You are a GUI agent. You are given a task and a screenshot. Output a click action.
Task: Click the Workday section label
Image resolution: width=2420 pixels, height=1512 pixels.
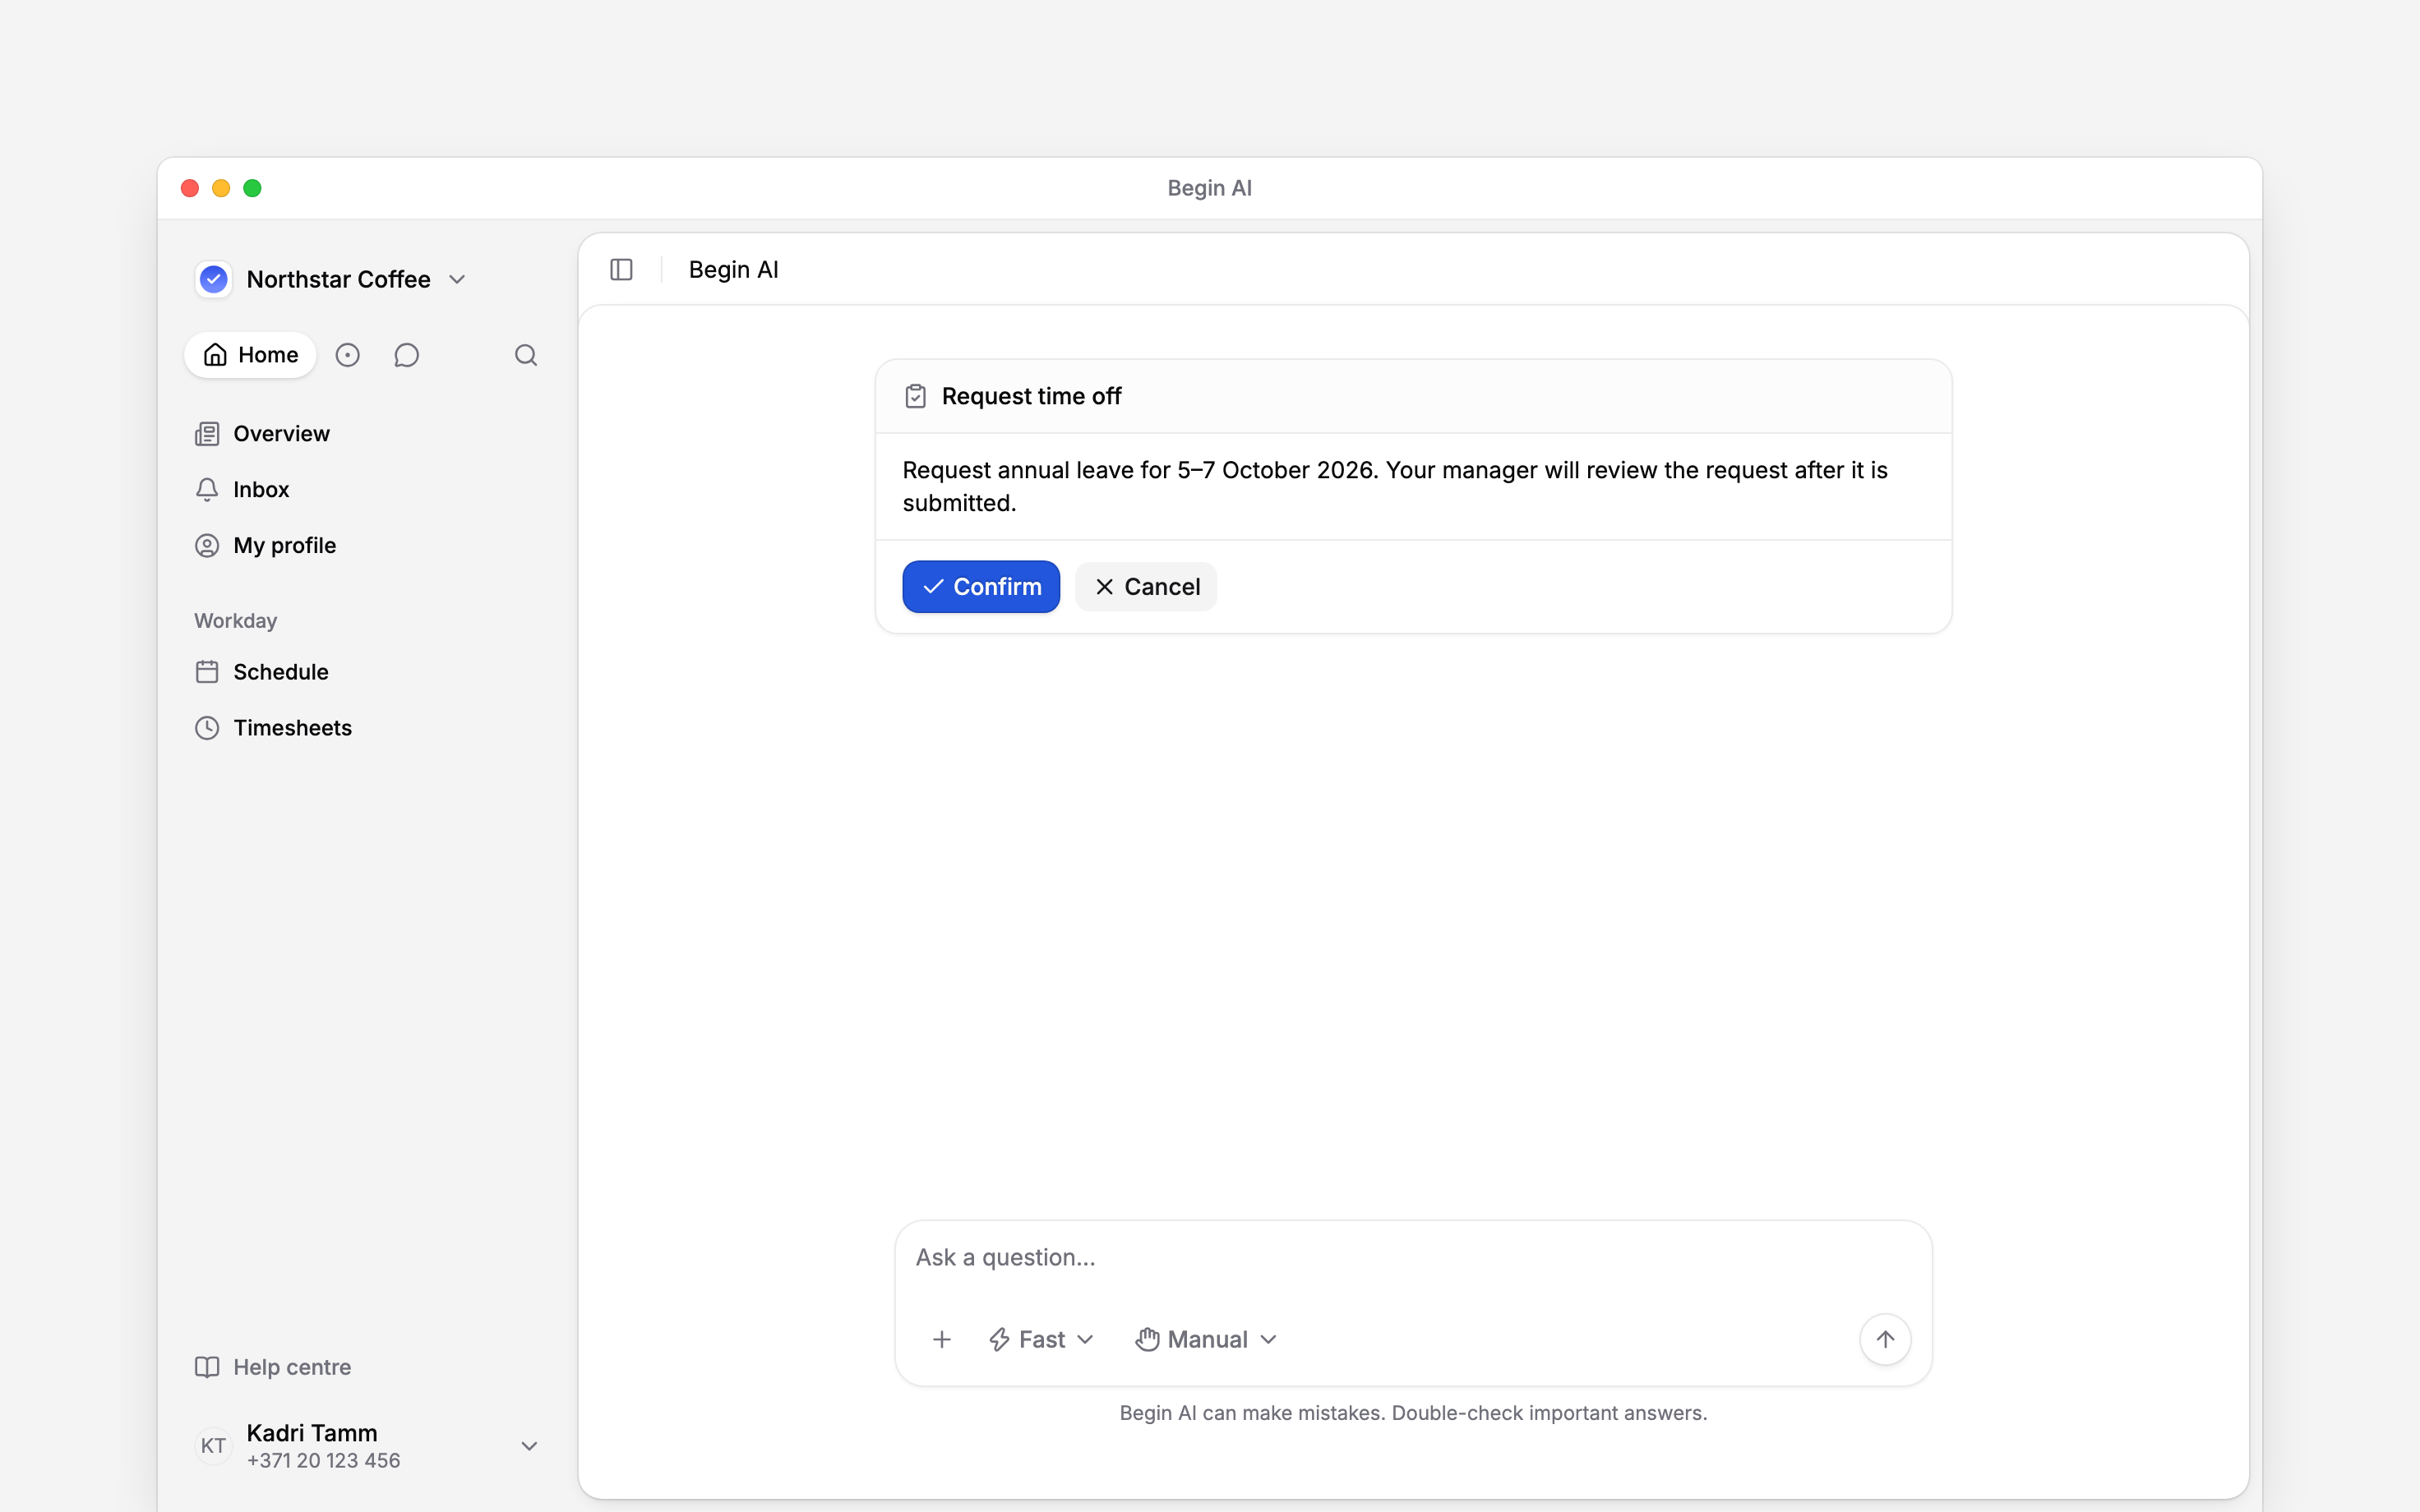click(235, 621)
